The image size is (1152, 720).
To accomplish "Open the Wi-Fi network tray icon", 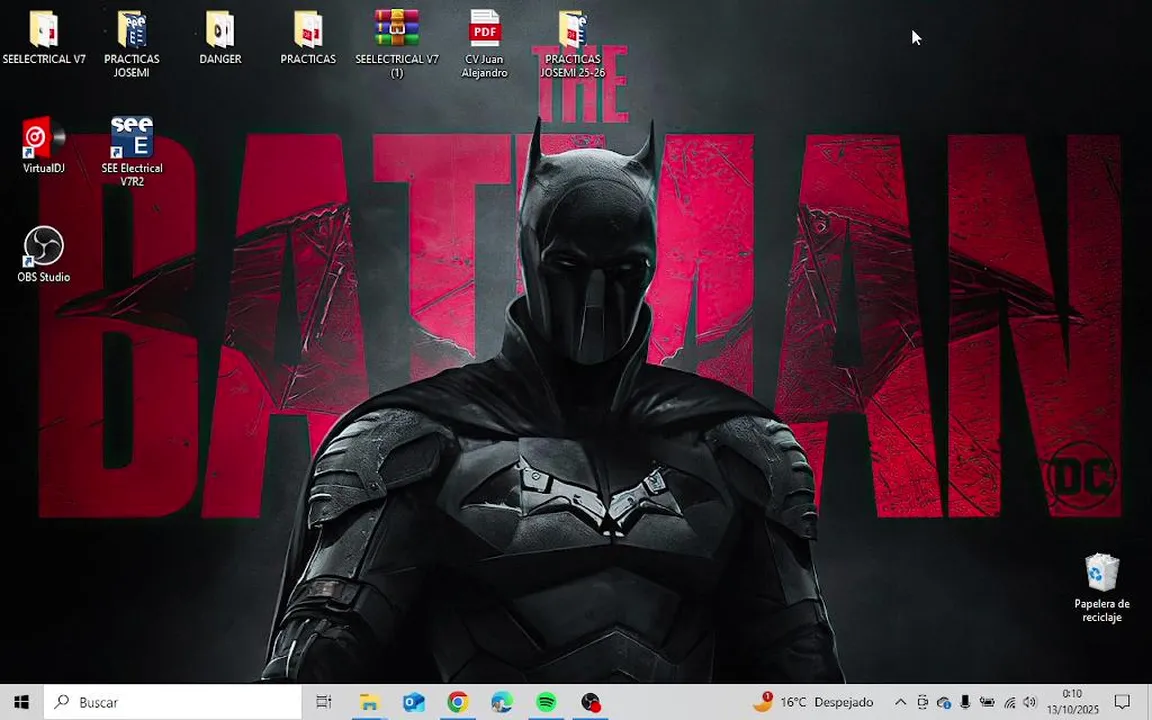I will [1009, 702].
